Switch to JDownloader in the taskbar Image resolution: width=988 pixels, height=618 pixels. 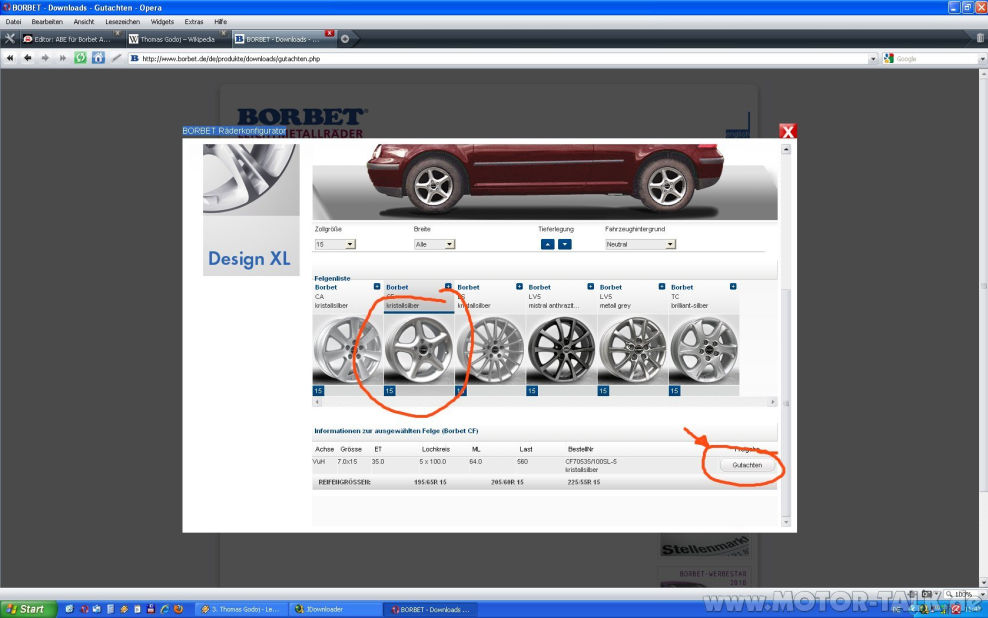(335, 609)
